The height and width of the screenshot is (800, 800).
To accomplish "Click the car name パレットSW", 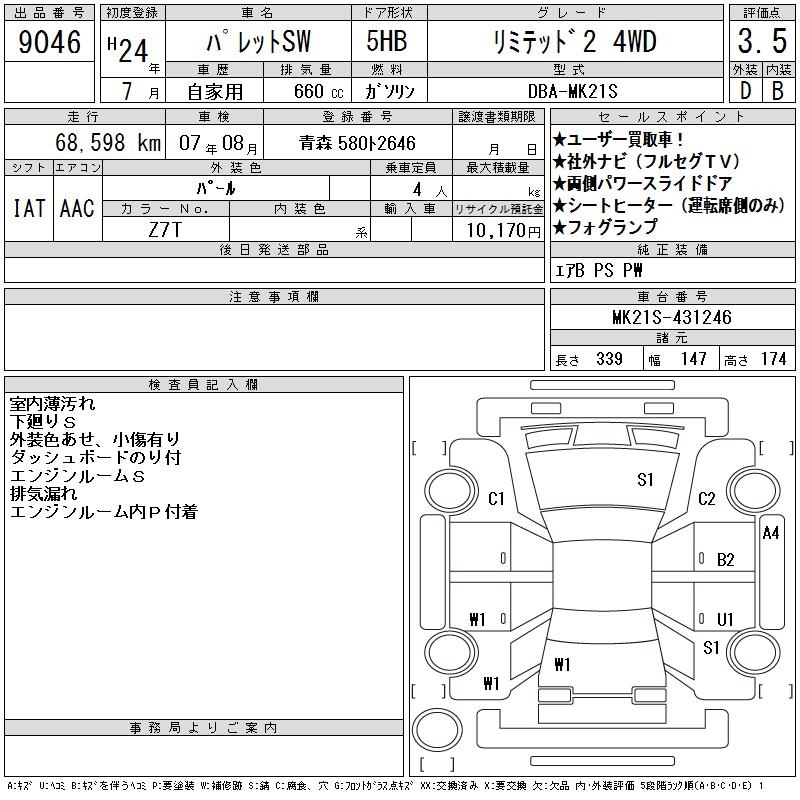I will pyautogui.click(x=259, y=41).
